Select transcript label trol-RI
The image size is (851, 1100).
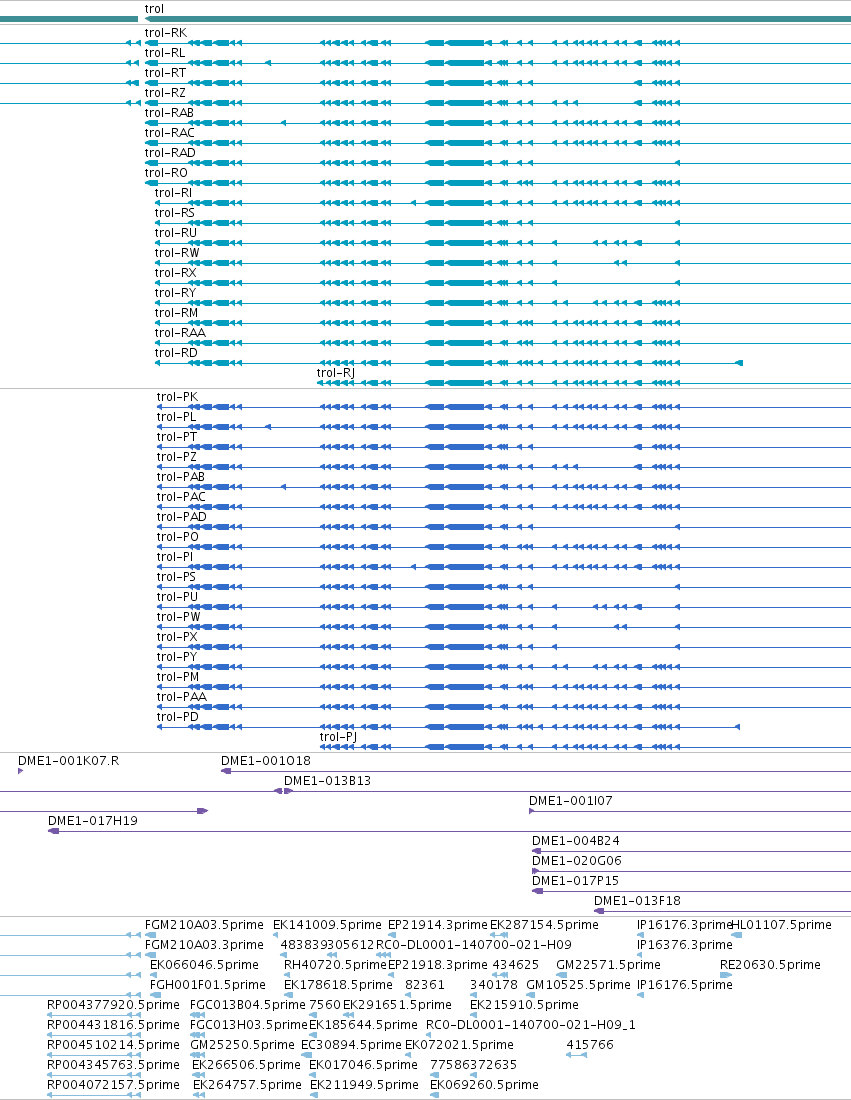pos(173,193)
